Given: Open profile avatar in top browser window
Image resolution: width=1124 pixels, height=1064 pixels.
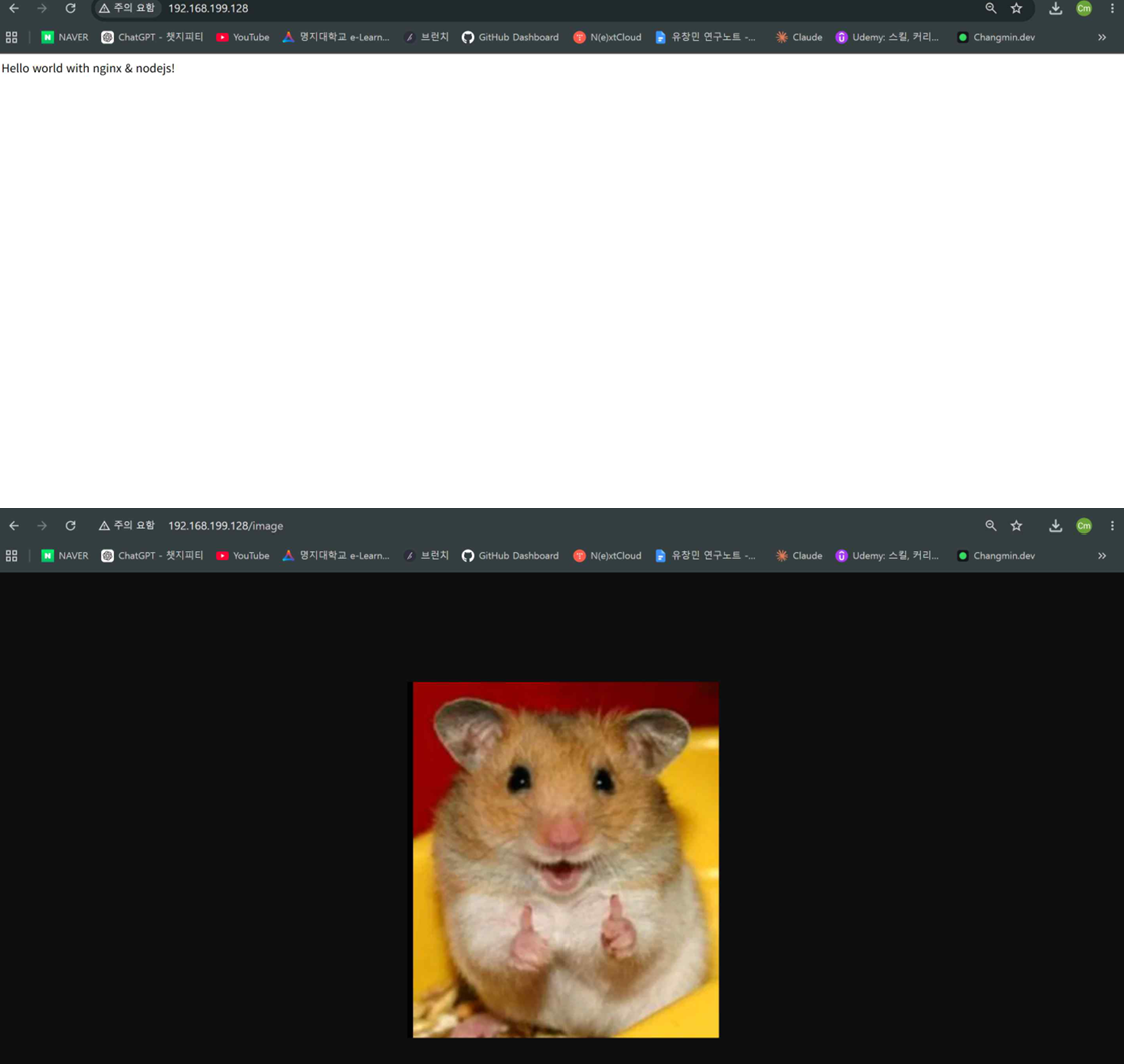Looking at the screenshot, I should (x=1084, y=9).
